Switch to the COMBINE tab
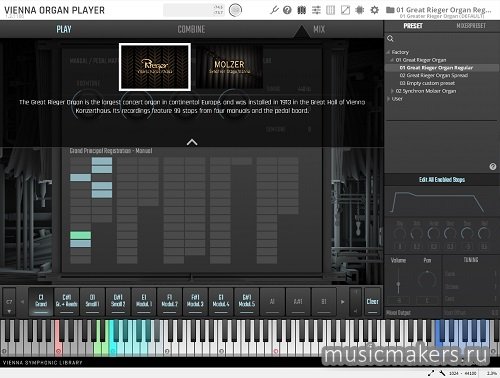The width and height of the screenshot is (500, 378). tap(191, 29)
